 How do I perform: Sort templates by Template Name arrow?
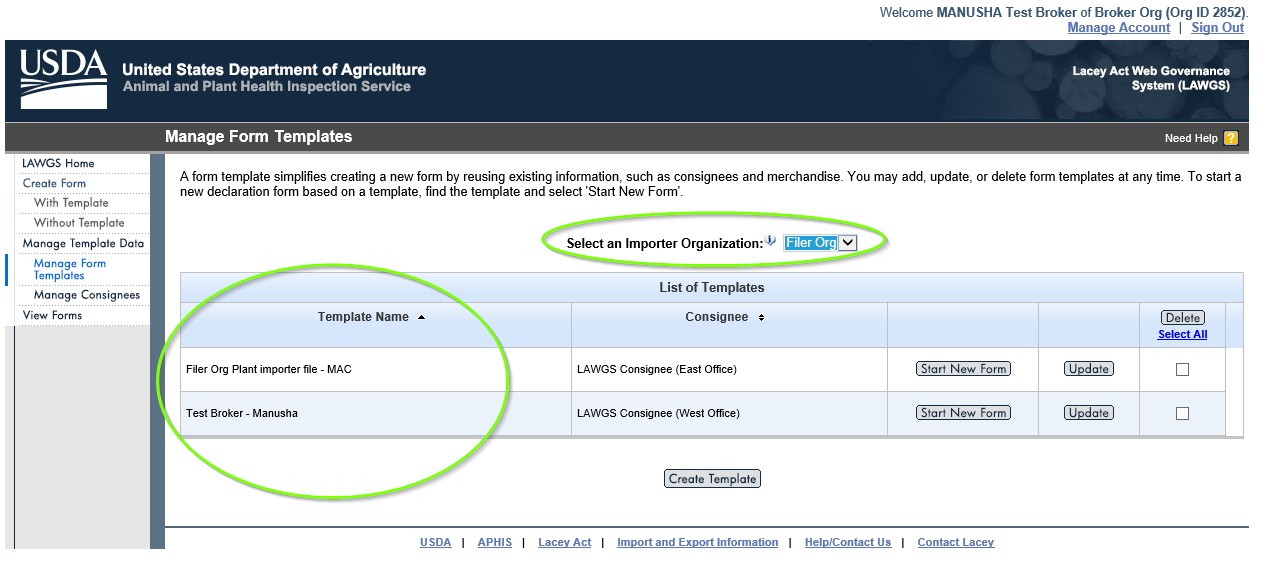421,317
